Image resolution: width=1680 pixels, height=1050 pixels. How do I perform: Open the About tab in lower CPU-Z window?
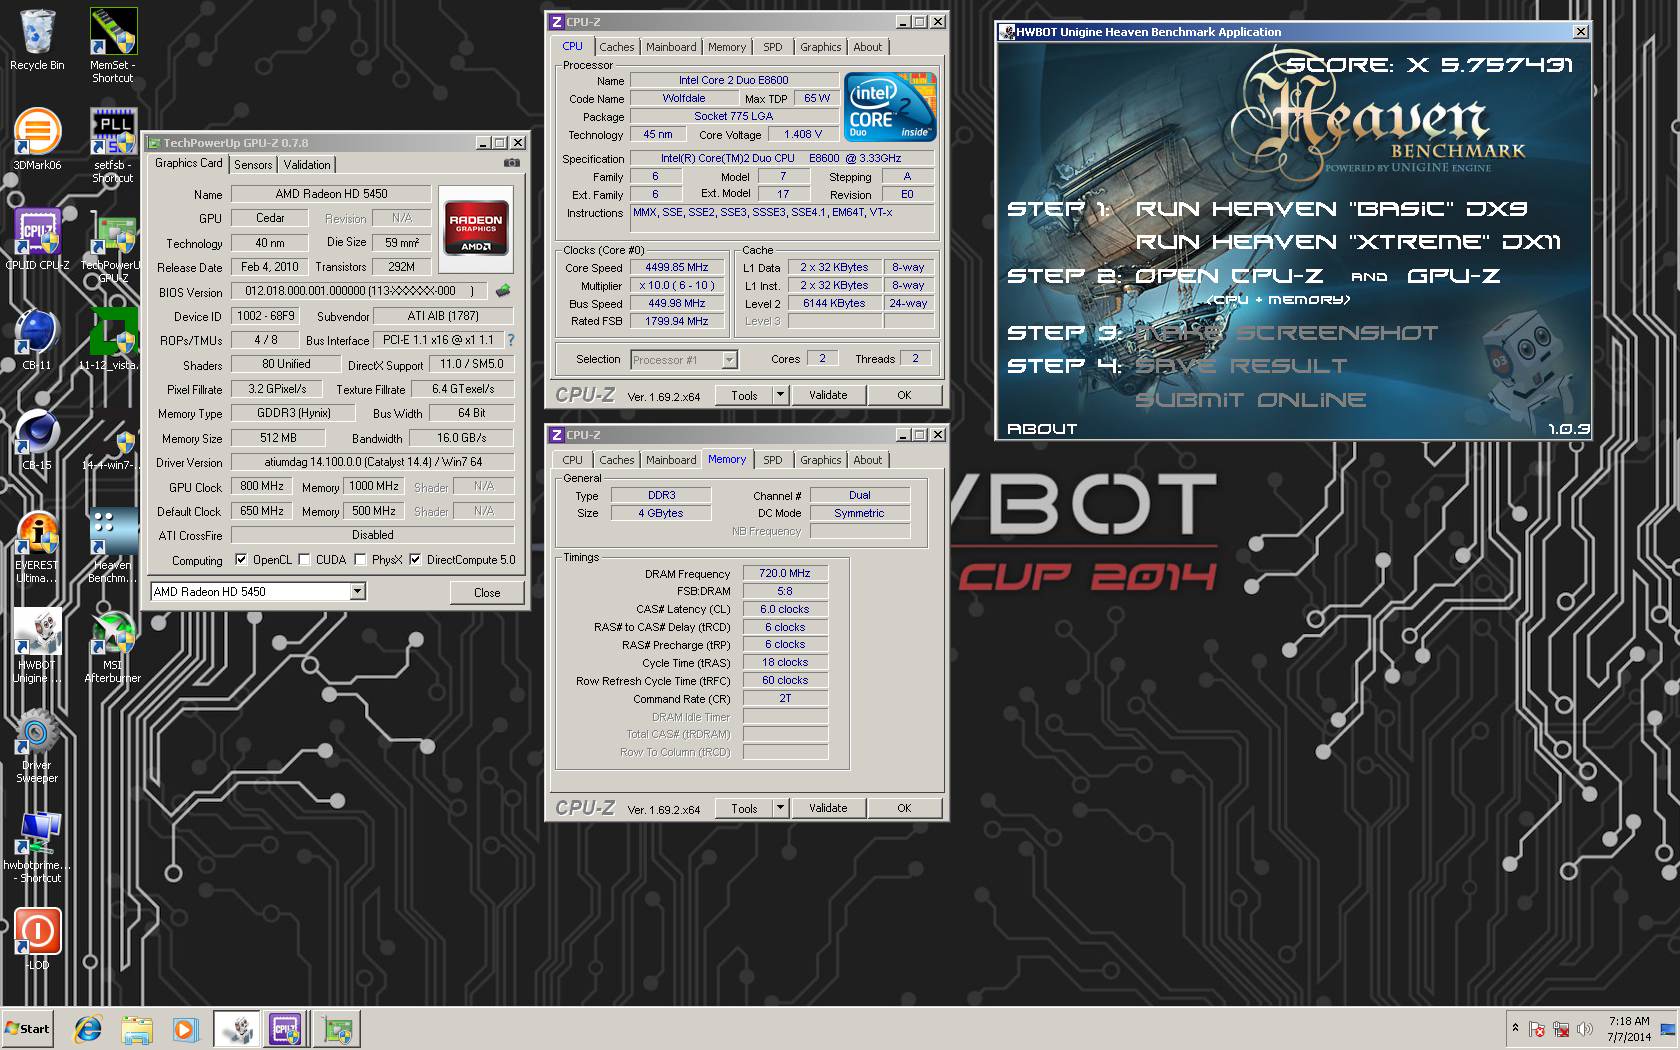point(868,460)
